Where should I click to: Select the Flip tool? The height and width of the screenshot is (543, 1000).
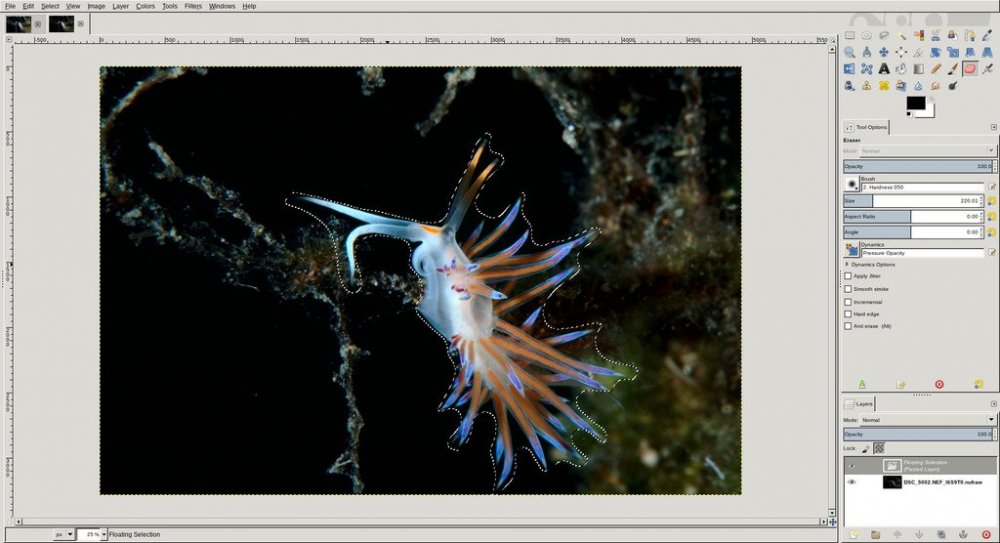(850, 69)
